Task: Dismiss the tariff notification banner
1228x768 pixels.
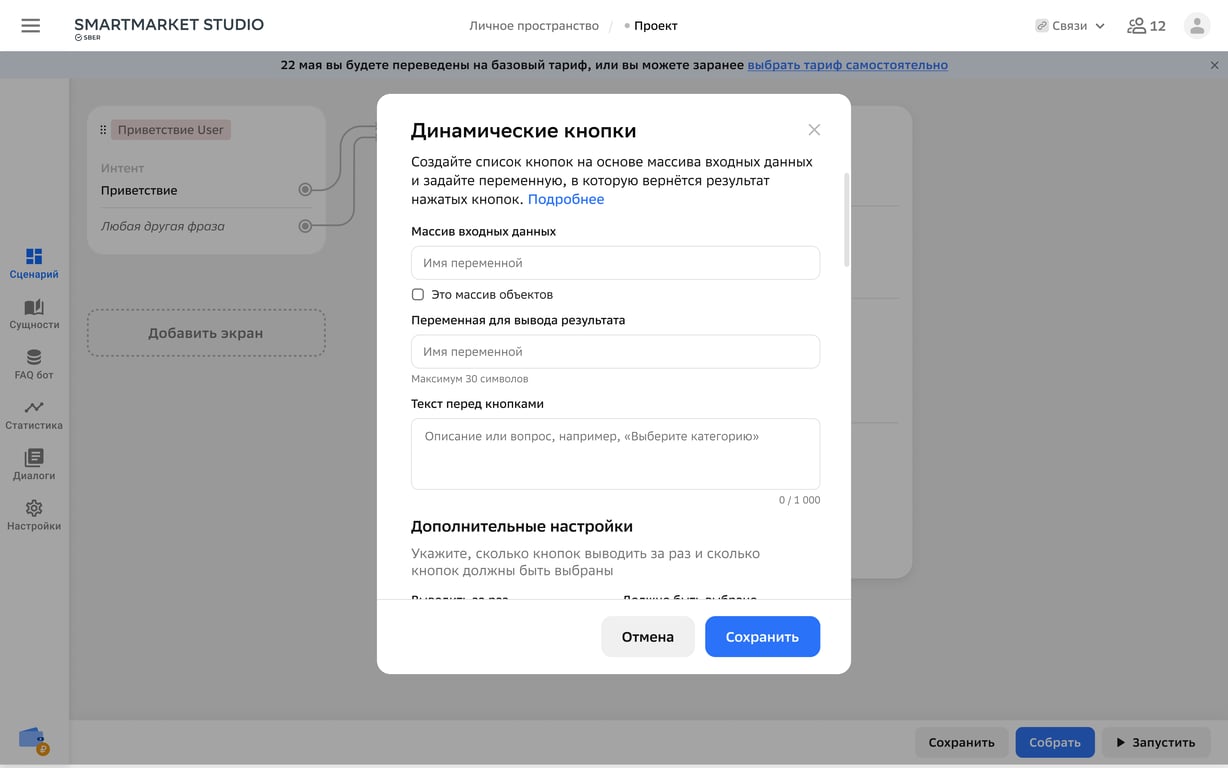Action: pyautogui.click(x=1215, y=65)
